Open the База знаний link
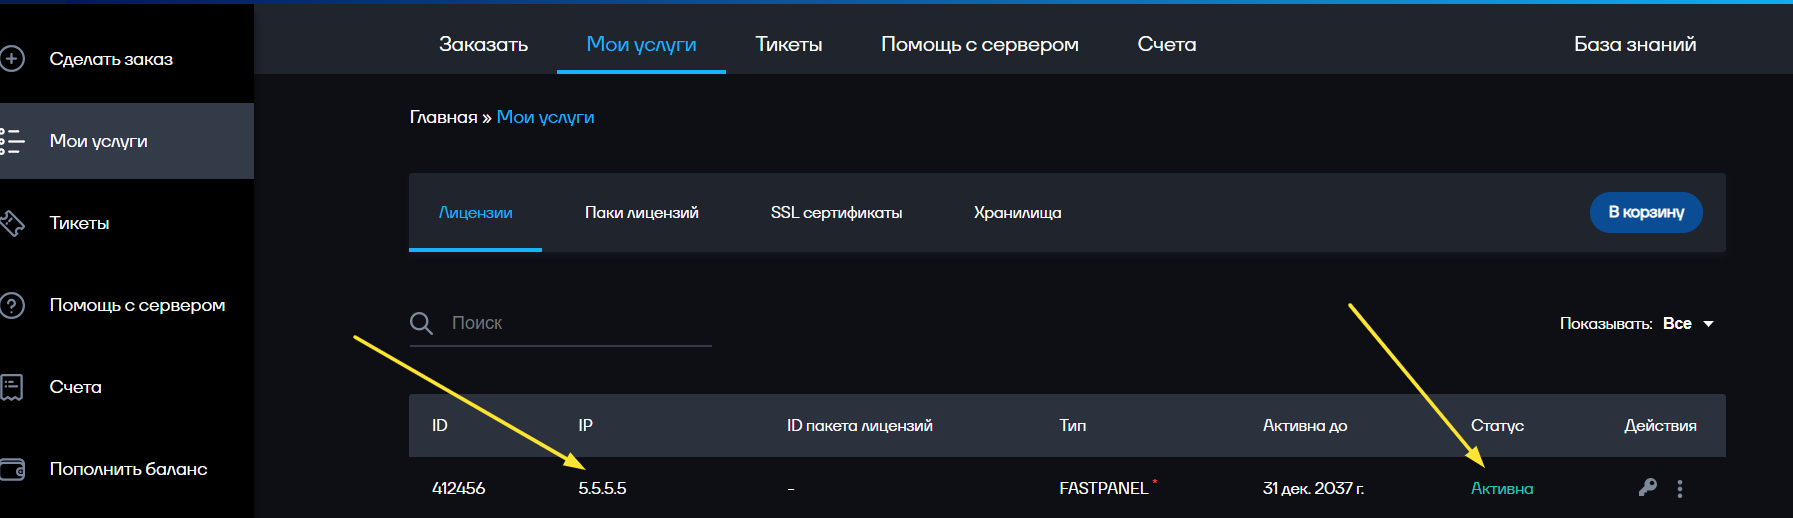This screenshot has height=518, width=1793. [1635, 44]
